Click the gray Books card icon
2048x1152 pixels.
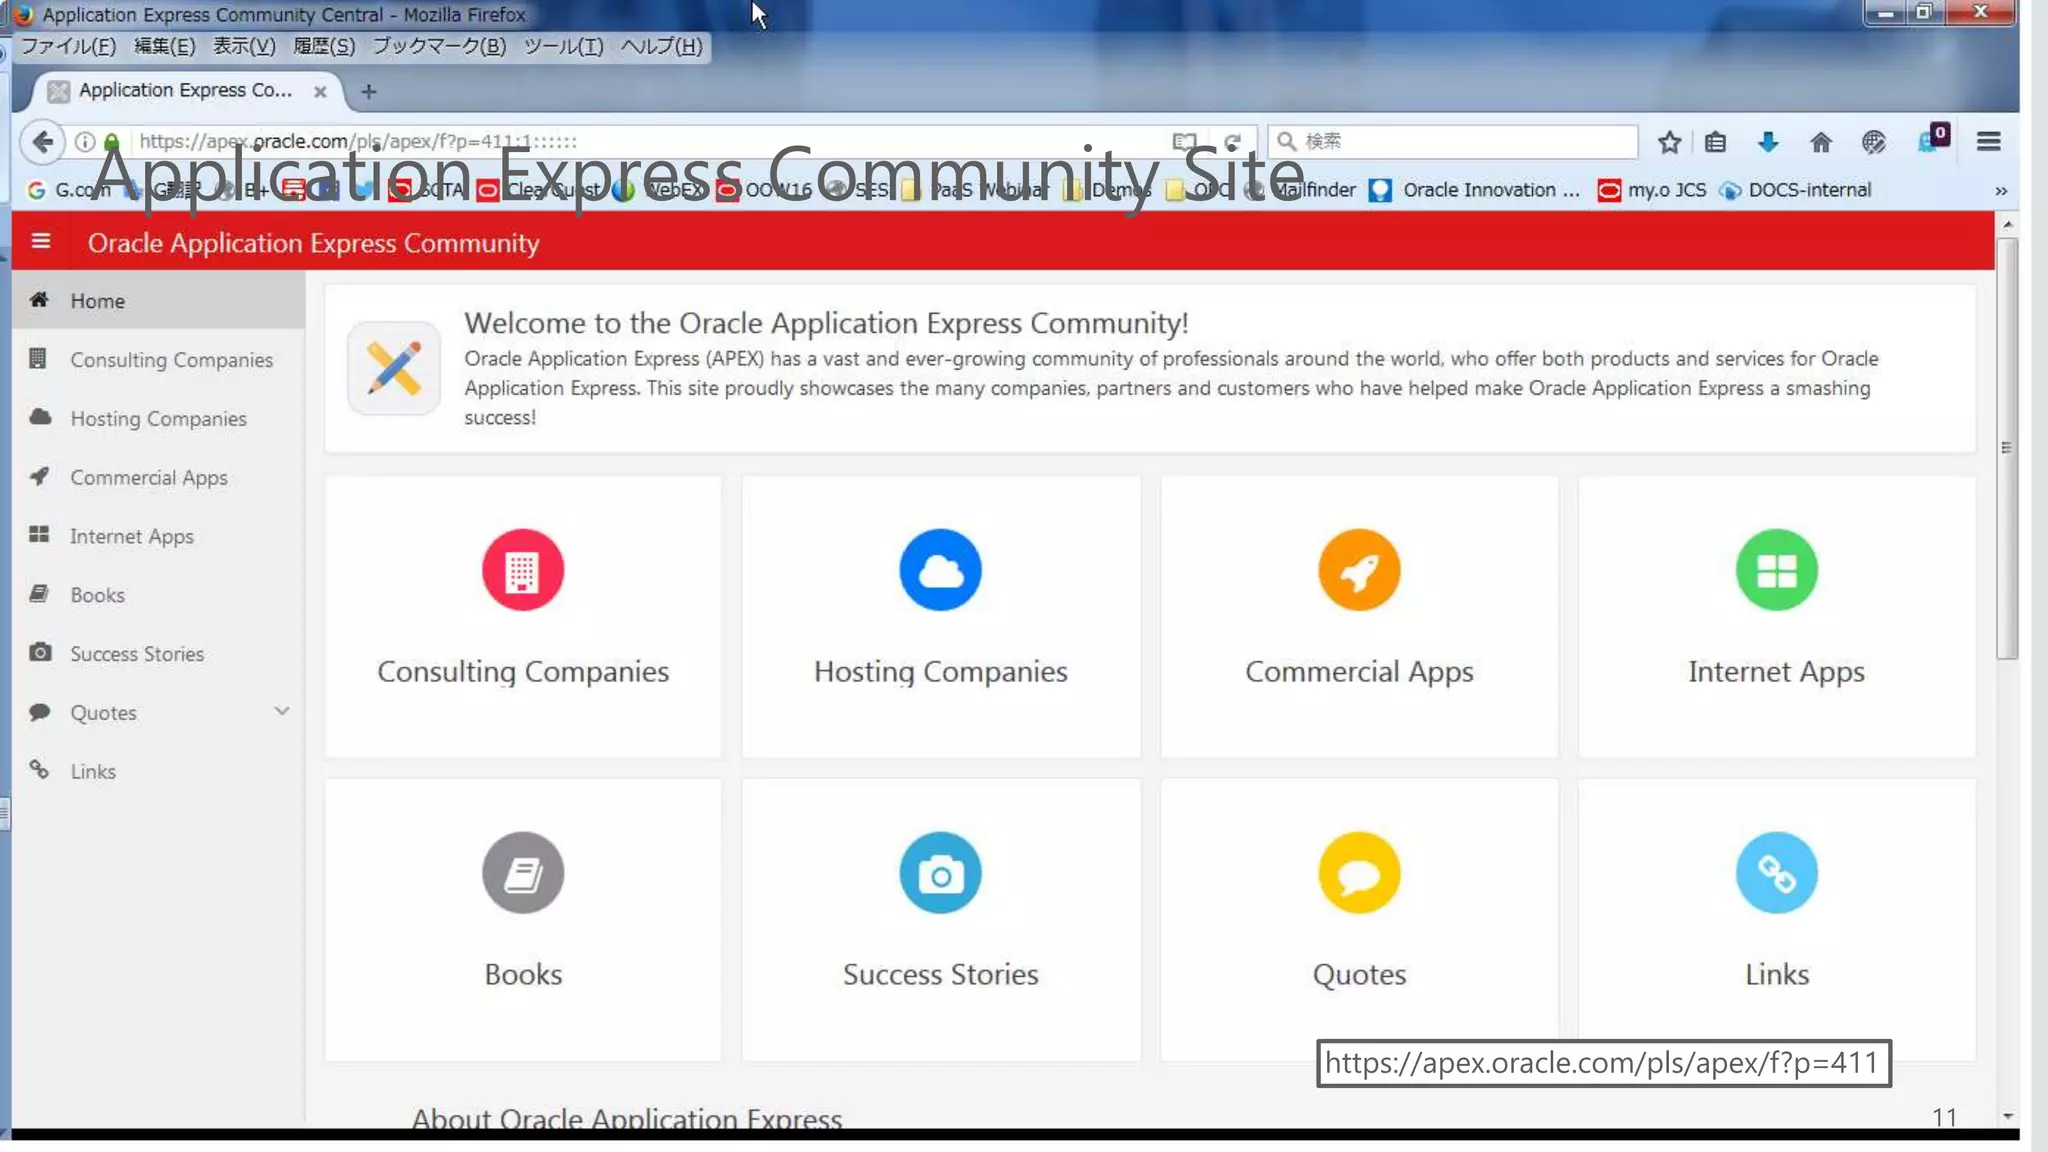pyautogui.click(x=523, y=873)
